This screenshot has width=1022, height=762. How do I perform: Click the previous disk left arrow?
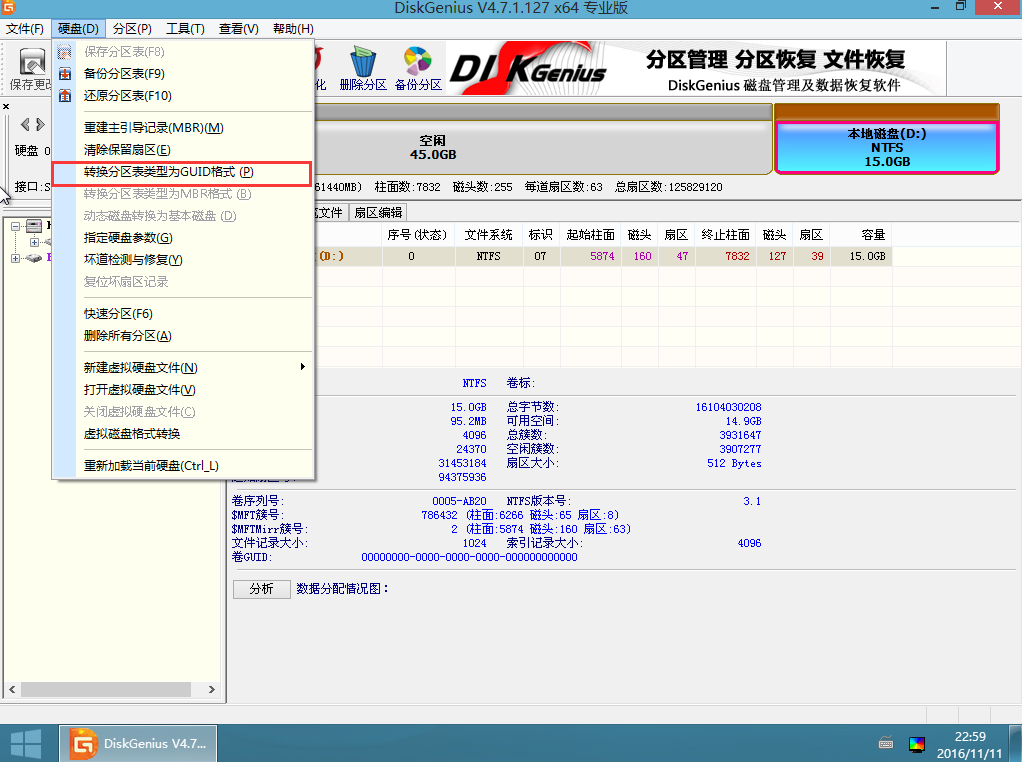25,125
